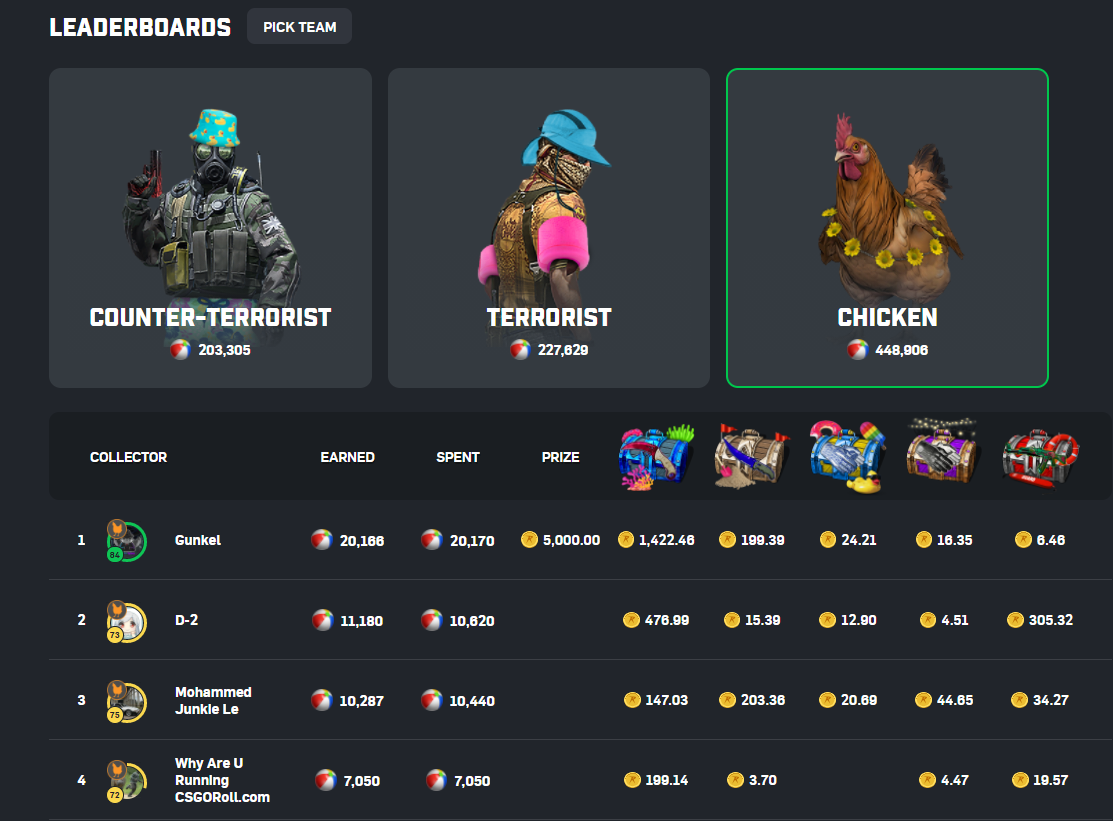Click the Why Are U Running CSGORoll.com name
This screenshot has height=821, width=1113.
(x=222, y=780)
